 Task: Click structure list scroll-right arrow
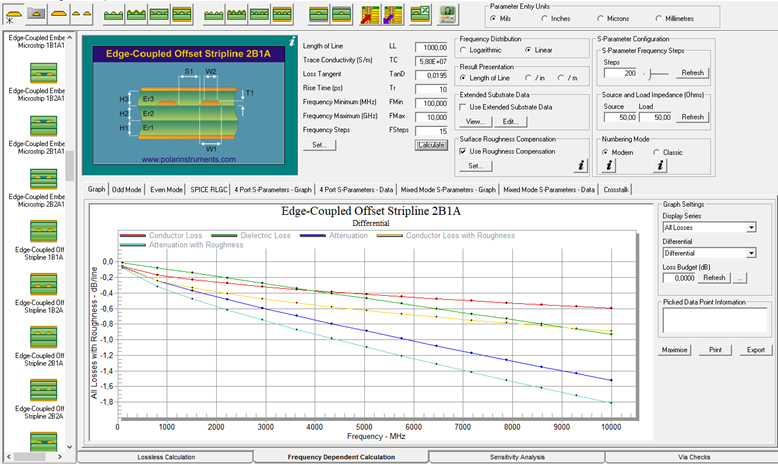[x=60, y=457]
